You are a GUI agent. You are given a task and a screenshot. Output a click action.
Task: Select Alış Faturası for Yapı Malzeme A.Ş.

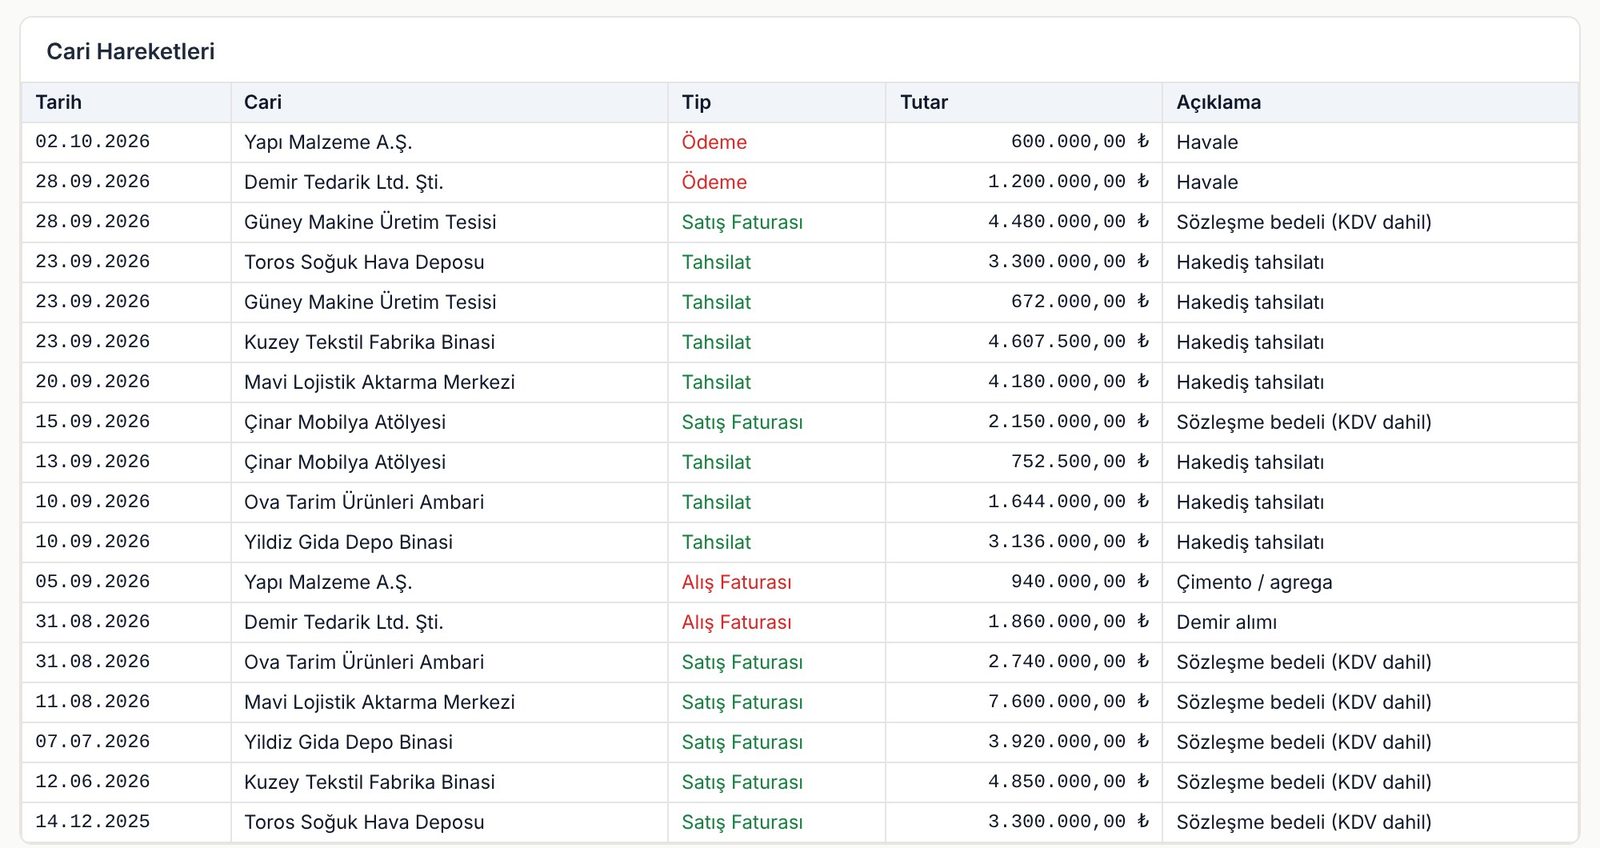click(x=736, y=582)
